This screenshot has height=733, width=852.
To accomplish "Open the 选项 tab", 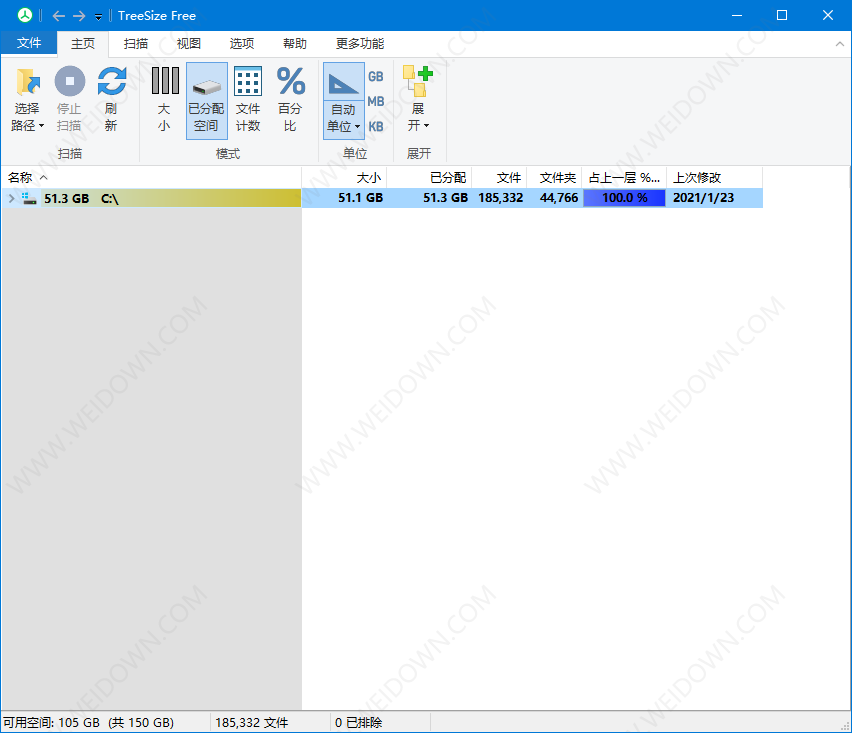I will (242, 43).
